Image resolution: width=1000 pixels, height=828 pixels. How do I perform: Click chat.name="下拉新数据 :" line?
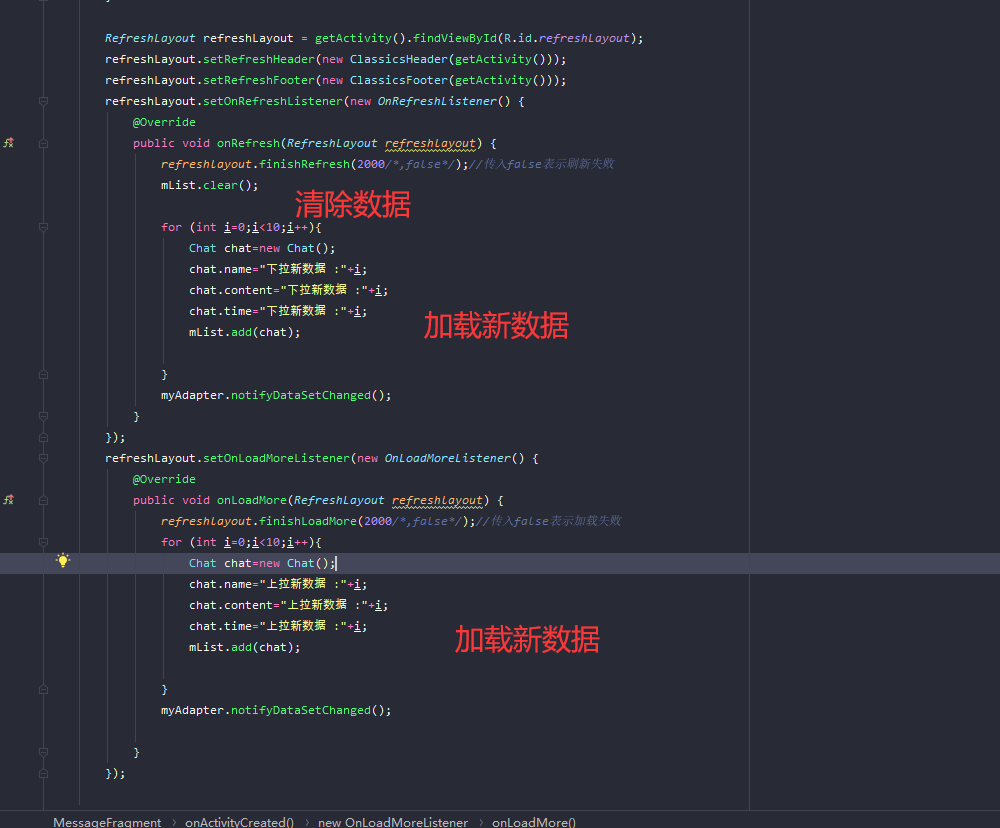pyautogui.click(x=277, y=269)
